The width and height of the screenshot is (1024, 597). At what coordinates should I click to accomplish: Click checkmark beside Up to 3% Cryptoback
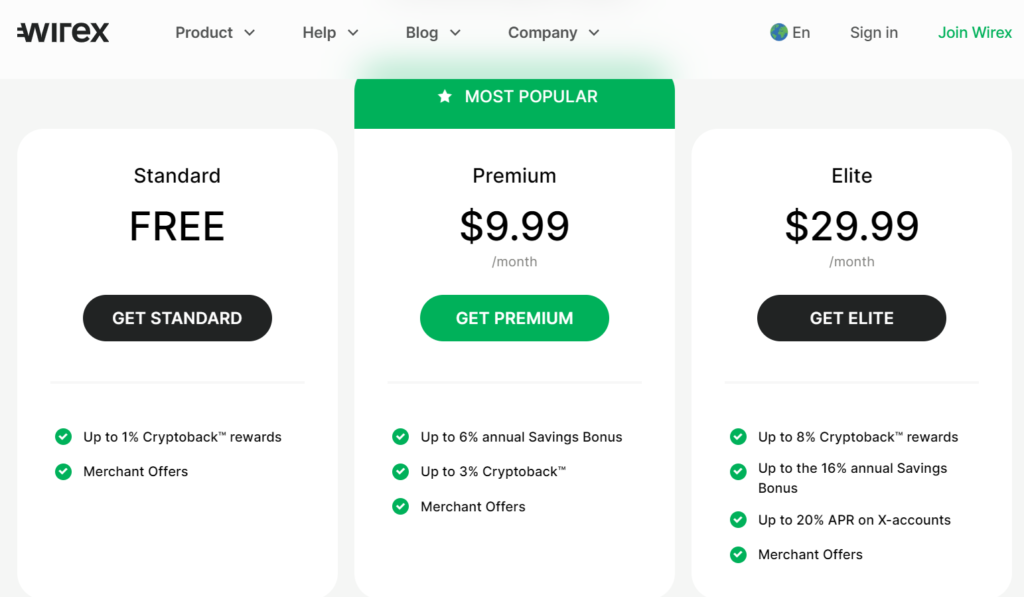pyautogui.click(x=400, y=471)
